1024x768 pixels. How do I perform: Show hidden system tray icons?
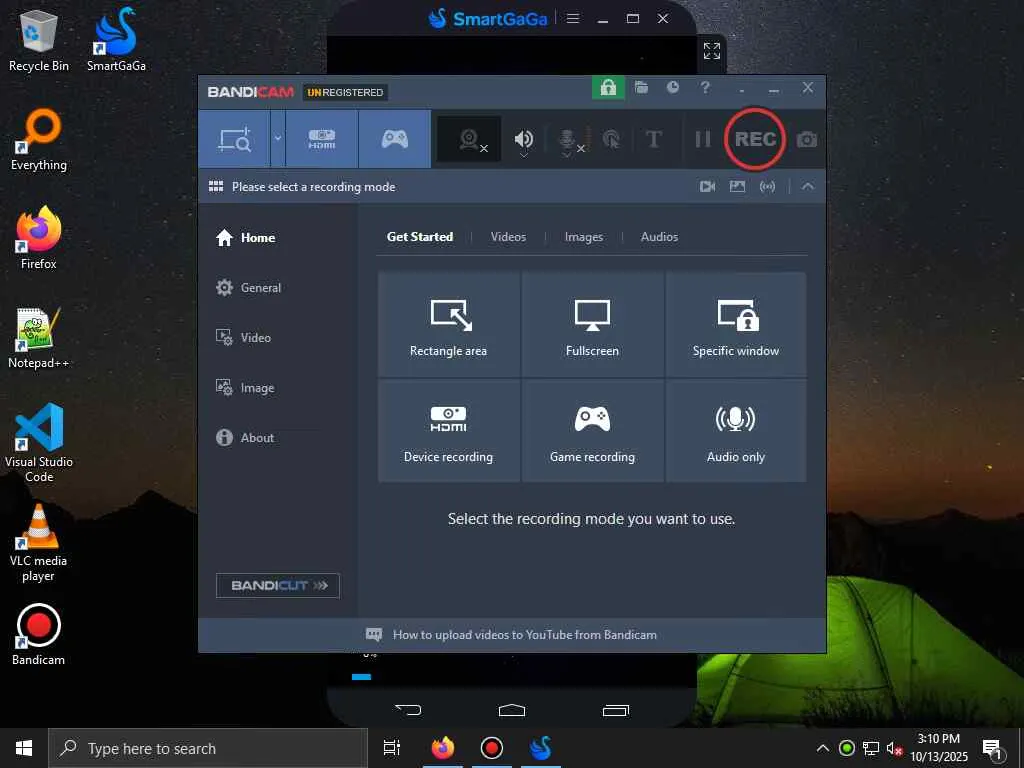pos(823,748)
